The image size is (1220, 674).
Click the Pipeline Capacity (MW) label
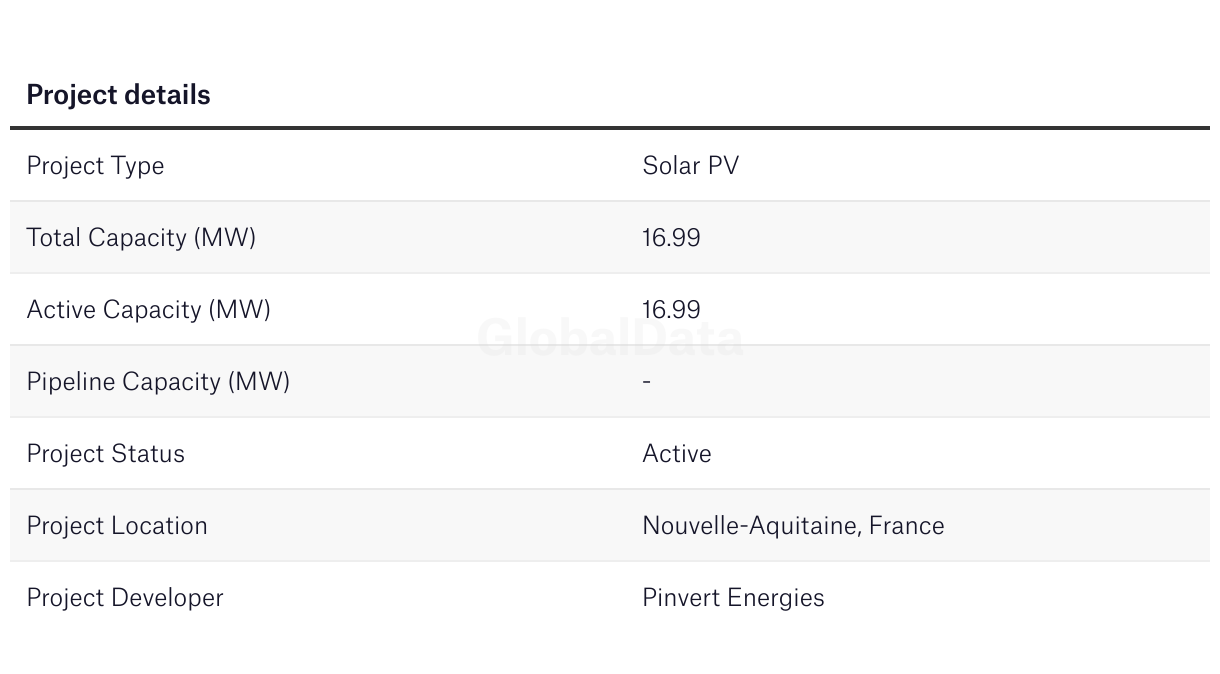(x=158, y=382)
